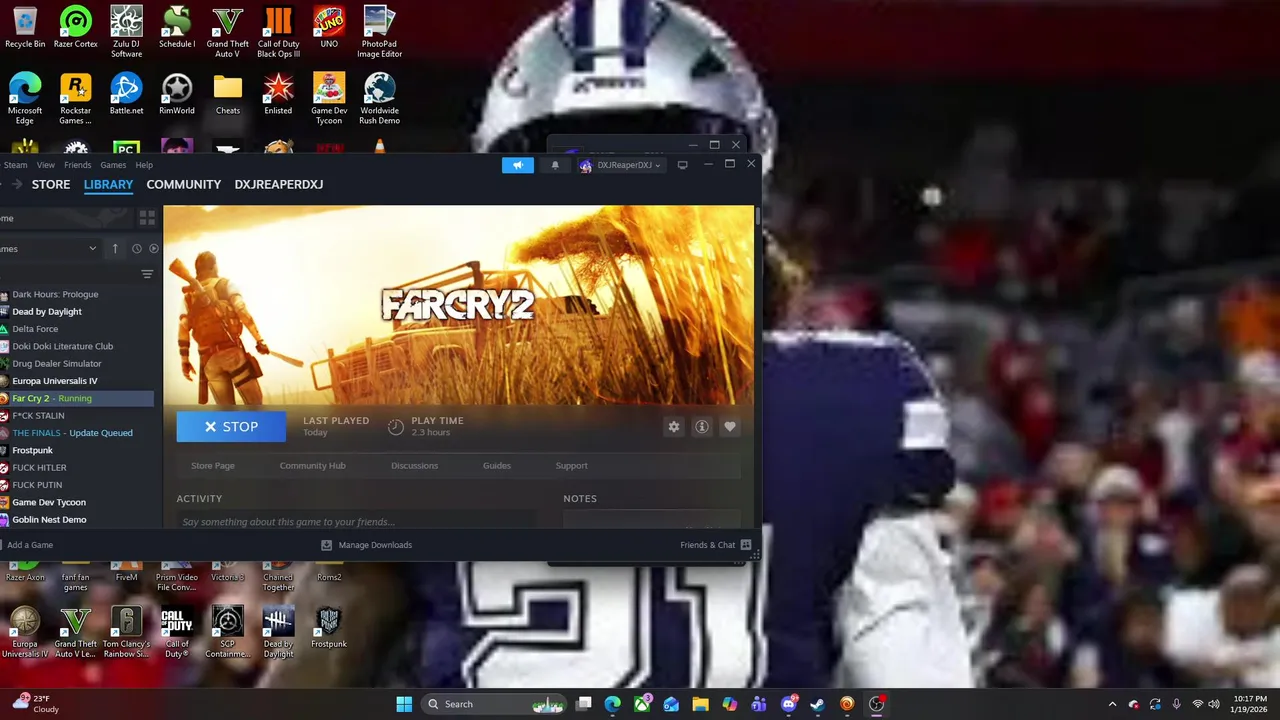Show hidden system tray icons chevron
This screenshot has height=720, width=1280.
[1112, 704]
